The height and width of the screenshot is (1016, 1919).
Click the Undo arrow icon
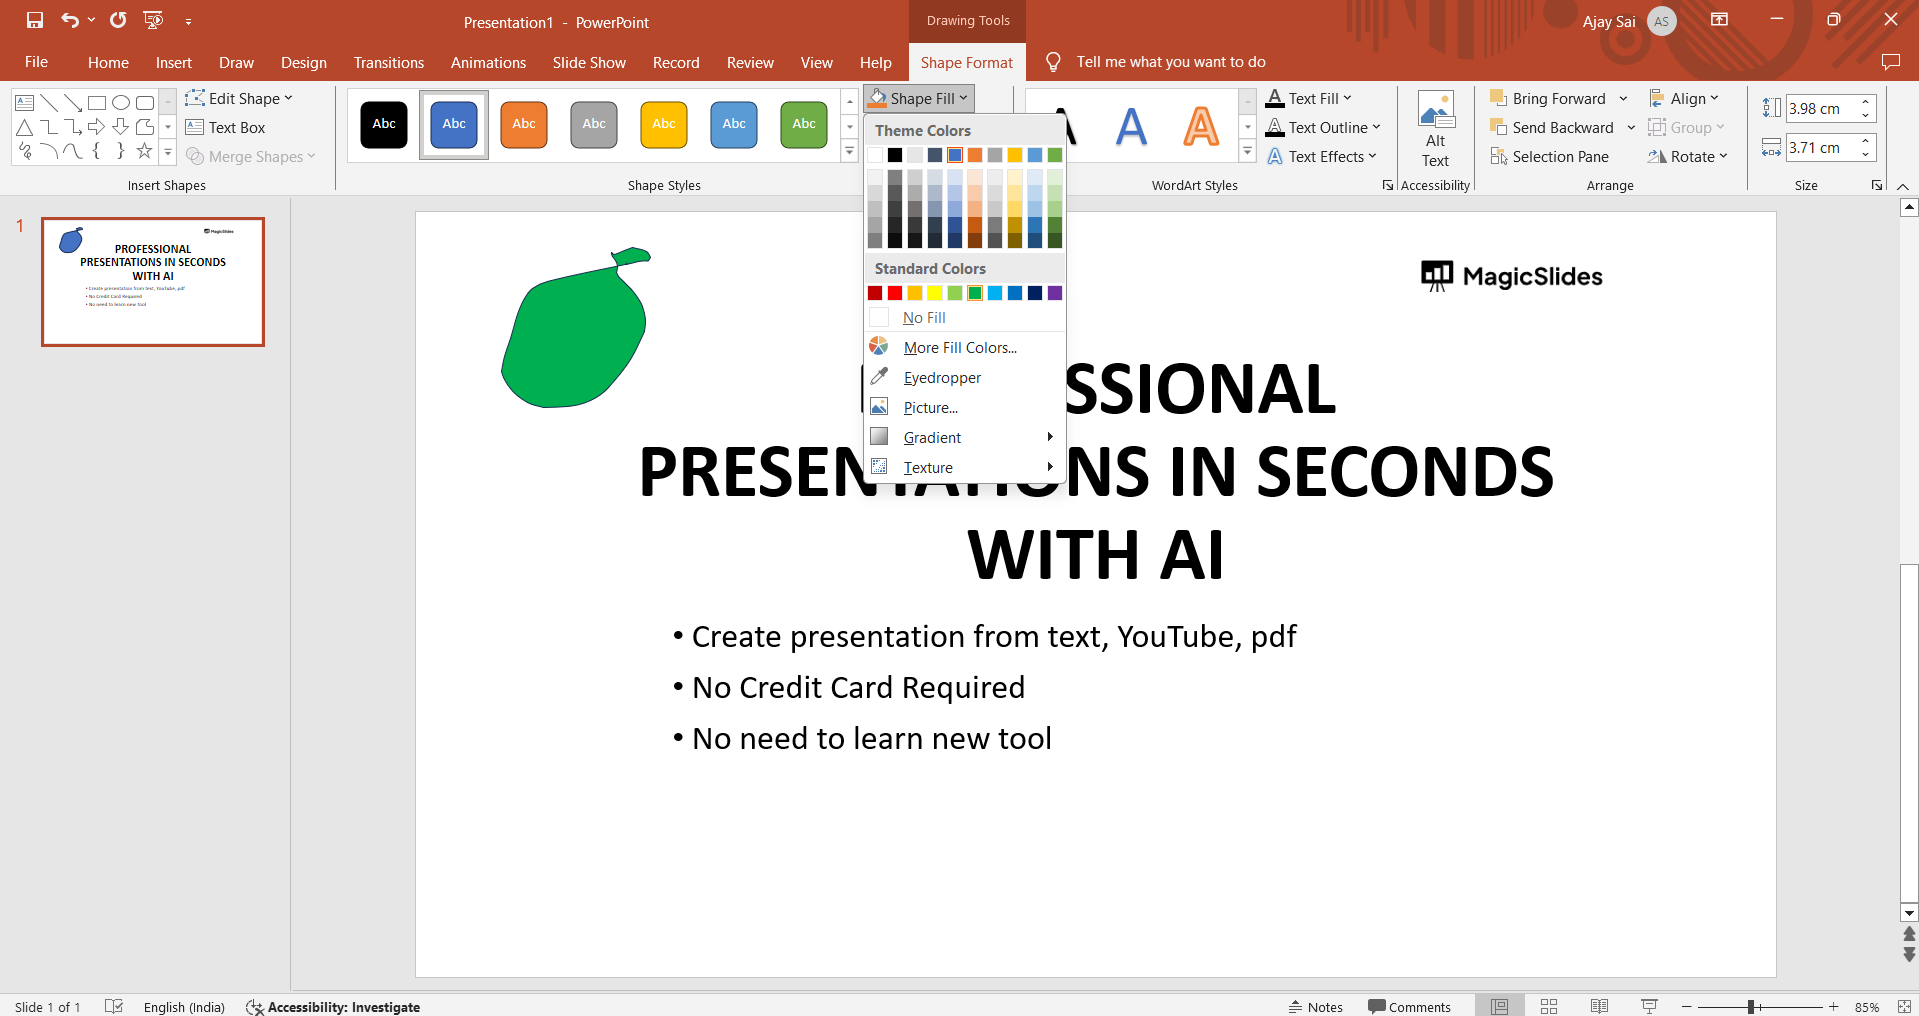(x=69, y=20)
